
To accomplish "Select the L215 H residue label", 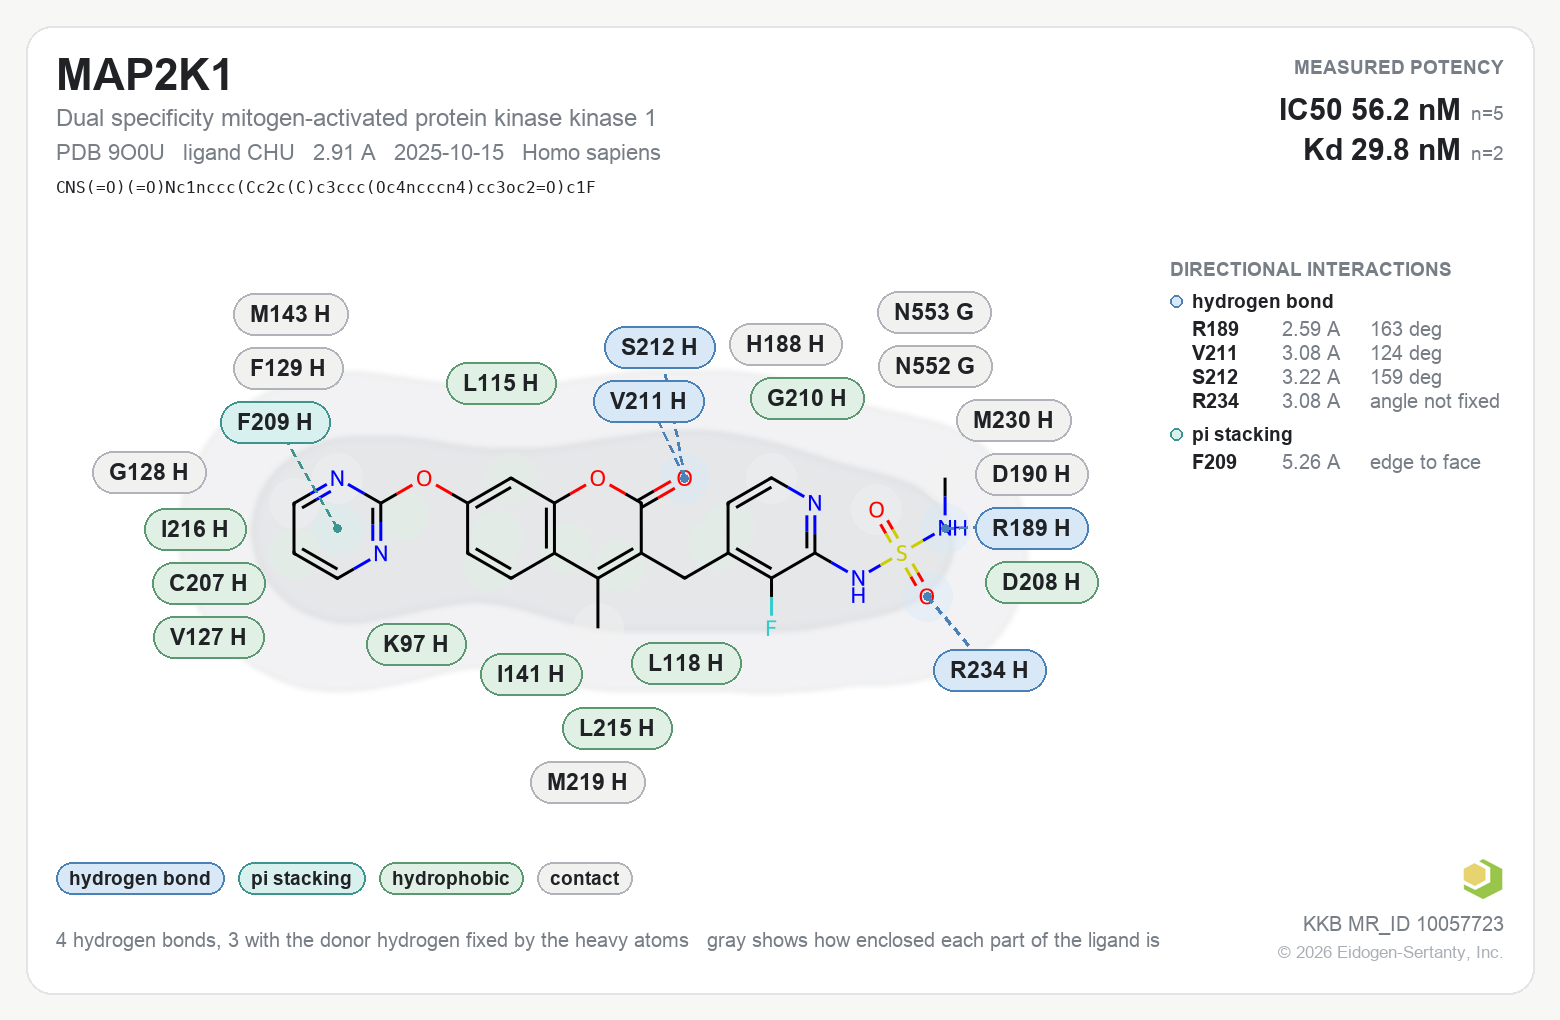I will 617,728.
